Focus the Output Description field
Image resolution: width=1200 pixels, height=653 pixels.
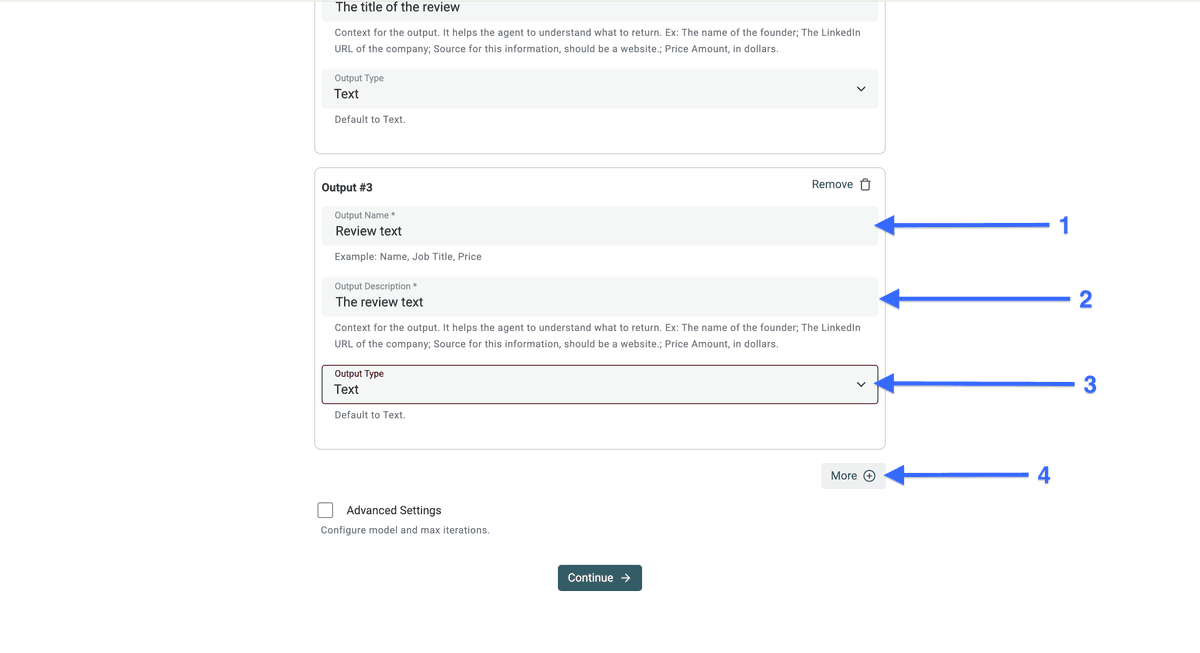pos(600,297)
